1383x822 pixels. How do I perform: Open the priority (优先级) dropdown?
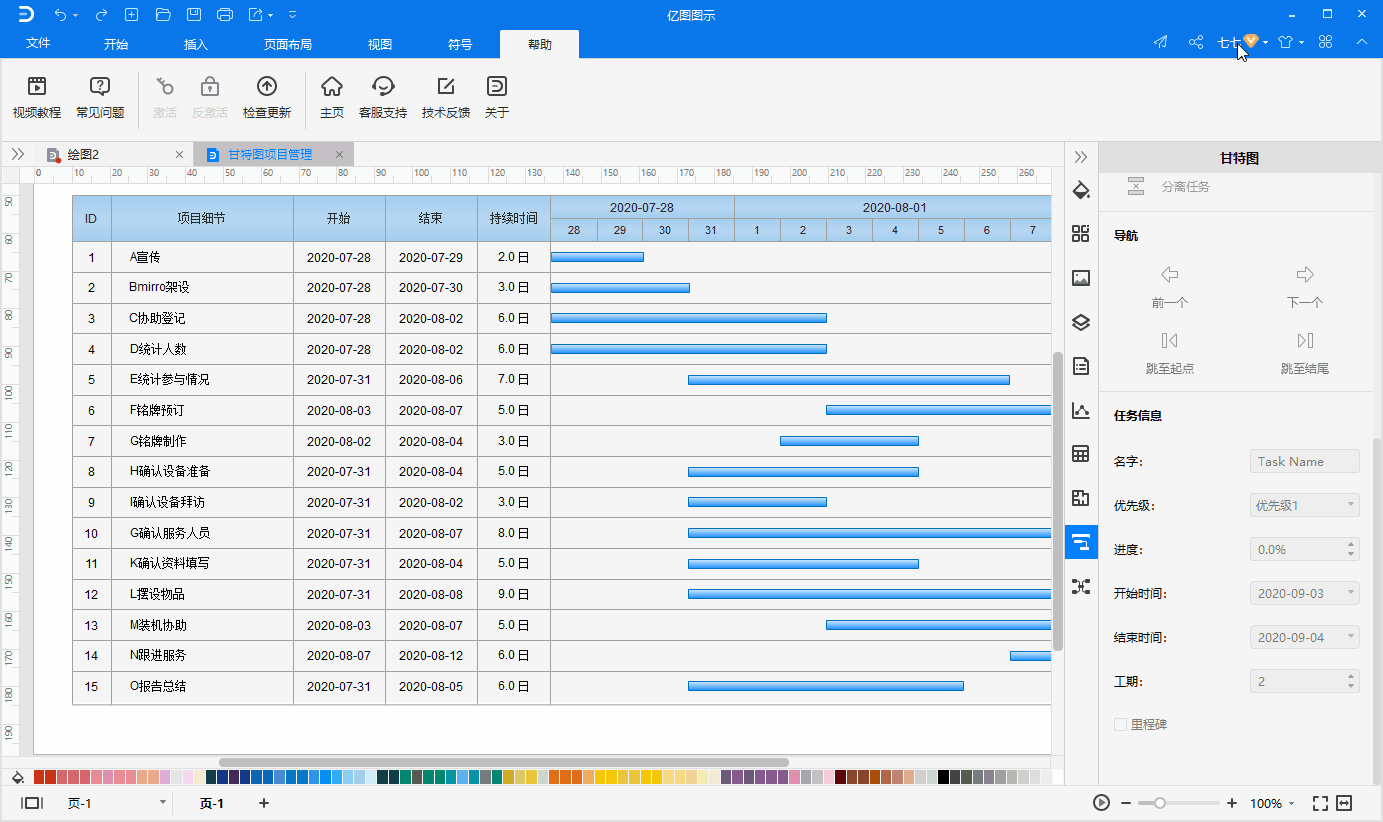point(1305,505)
